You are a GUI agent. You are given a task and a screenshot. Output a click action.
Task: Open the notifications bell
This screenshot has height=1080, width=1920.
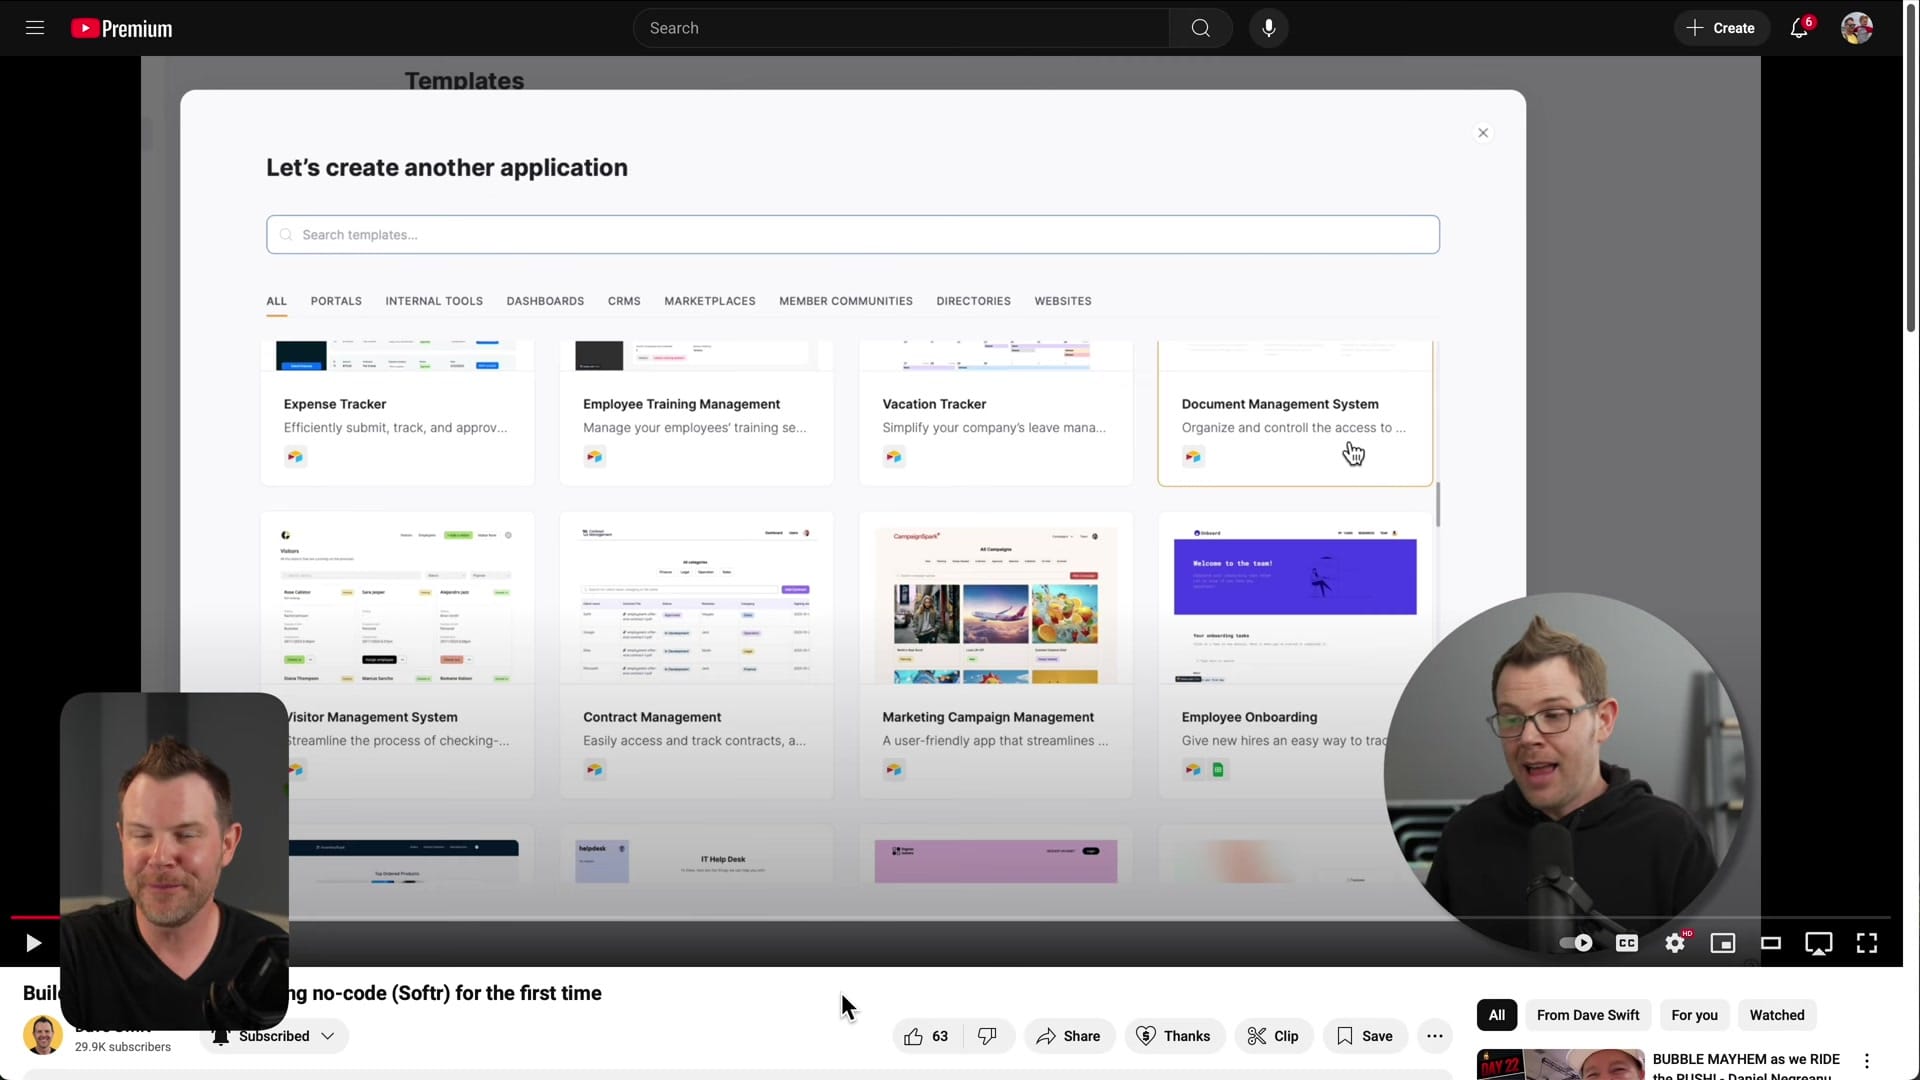1799,28
